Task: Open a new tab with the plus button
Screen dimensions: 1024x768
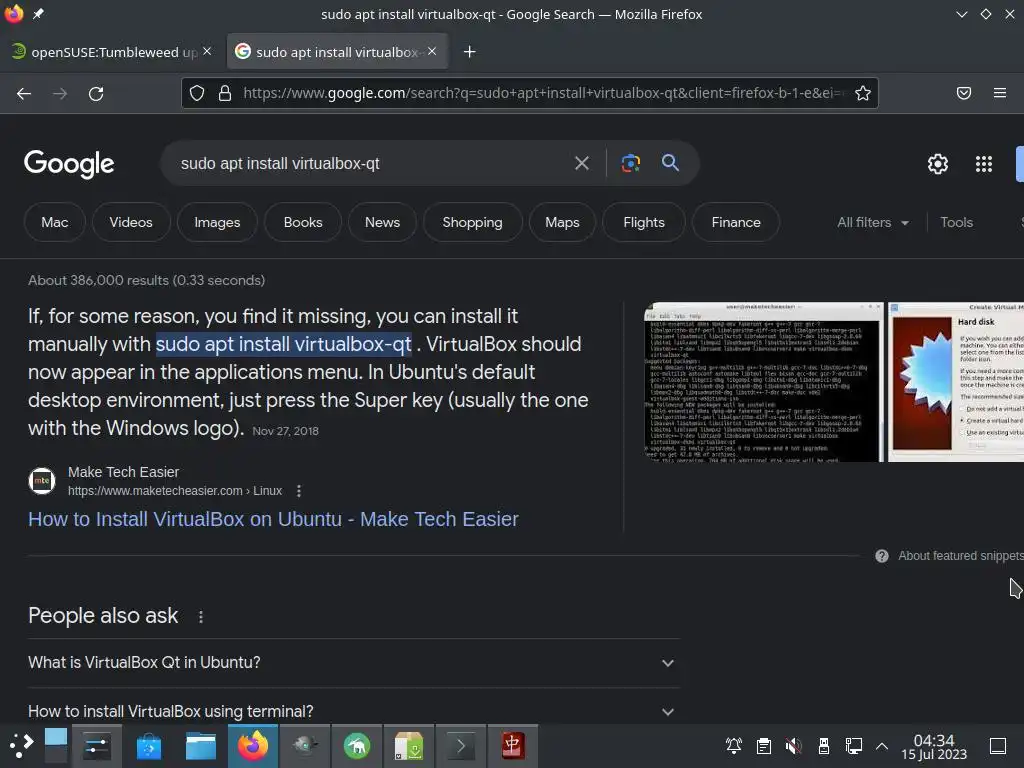Action: (x=470, y=52)
